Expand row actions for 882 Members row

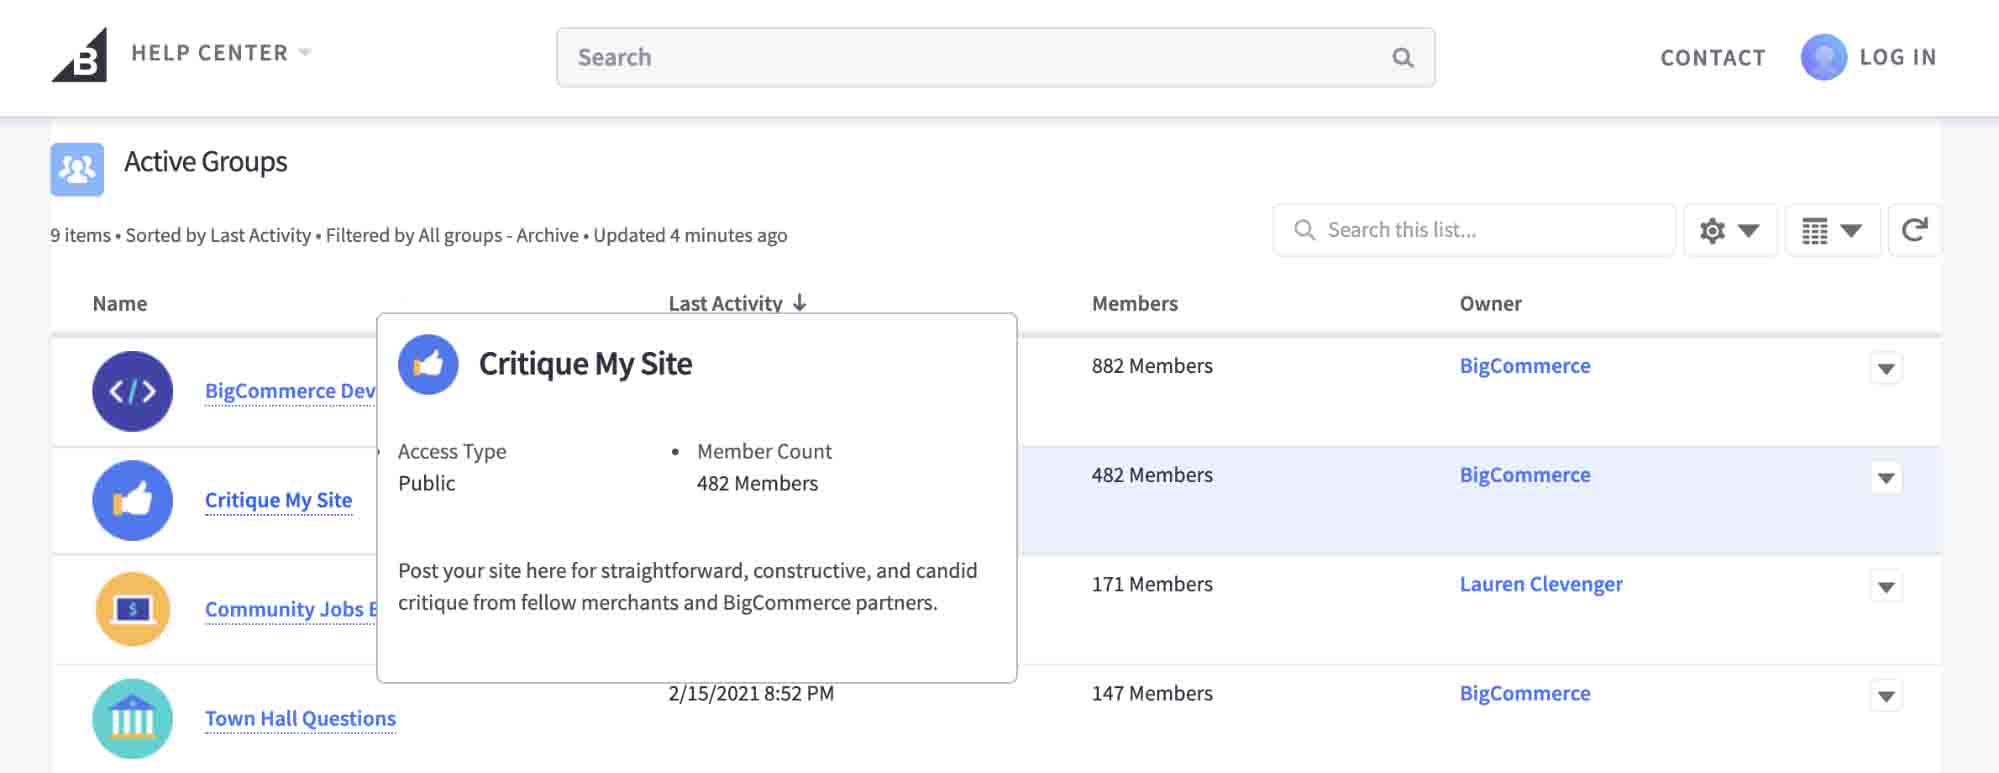1886,368
